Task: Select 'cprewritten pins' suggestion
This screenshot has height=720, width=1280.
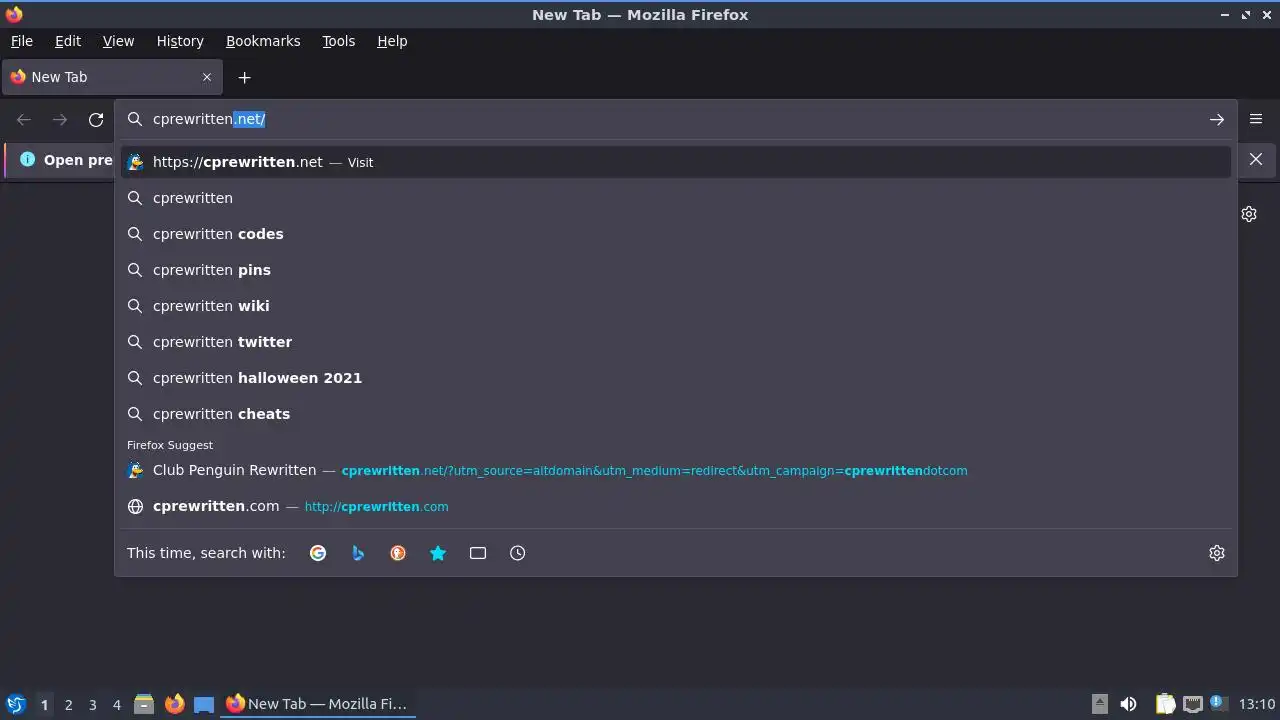Action: [x=676, y=270]
